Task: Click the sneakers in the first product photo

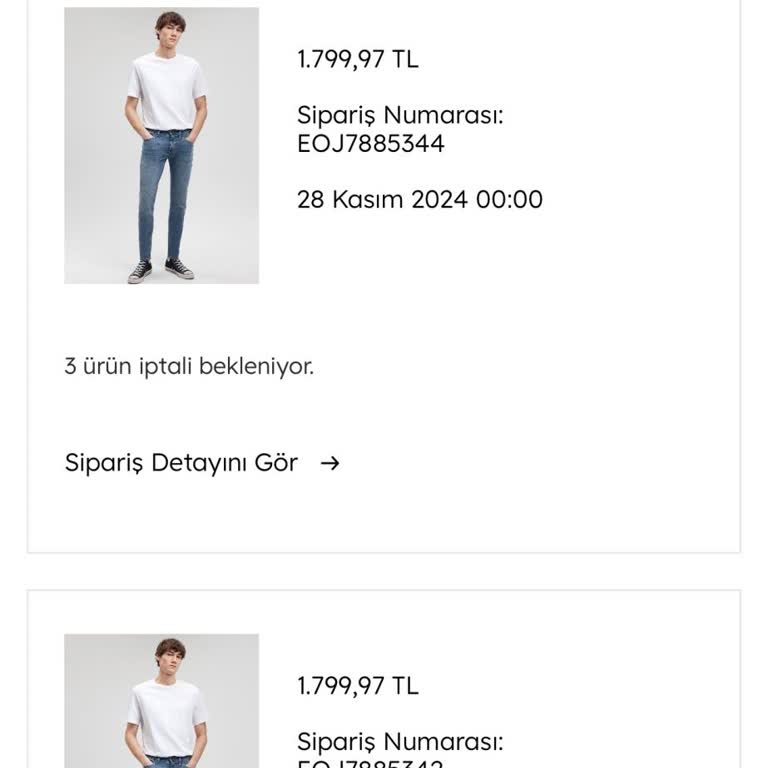Action: click(160, 270)
